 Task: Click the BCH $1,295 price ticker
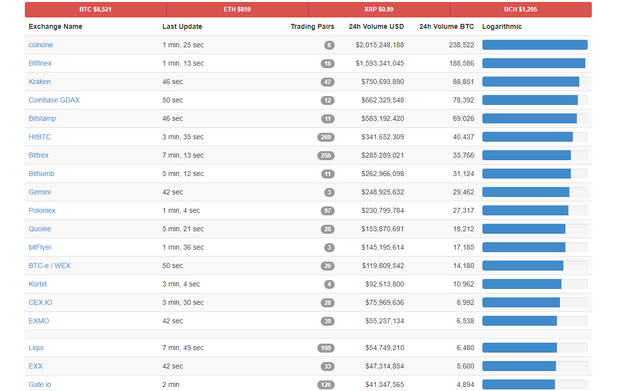[x=520, y=9]
